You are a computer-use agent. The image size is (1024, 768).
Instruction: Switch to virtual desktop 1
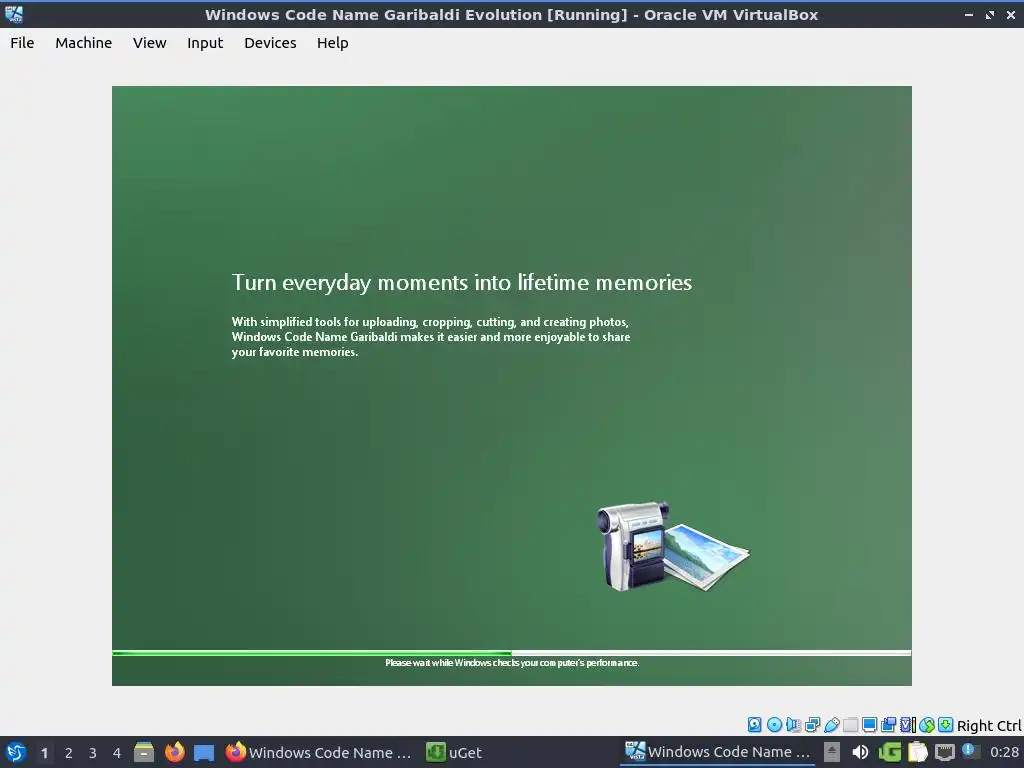point(44,753)
